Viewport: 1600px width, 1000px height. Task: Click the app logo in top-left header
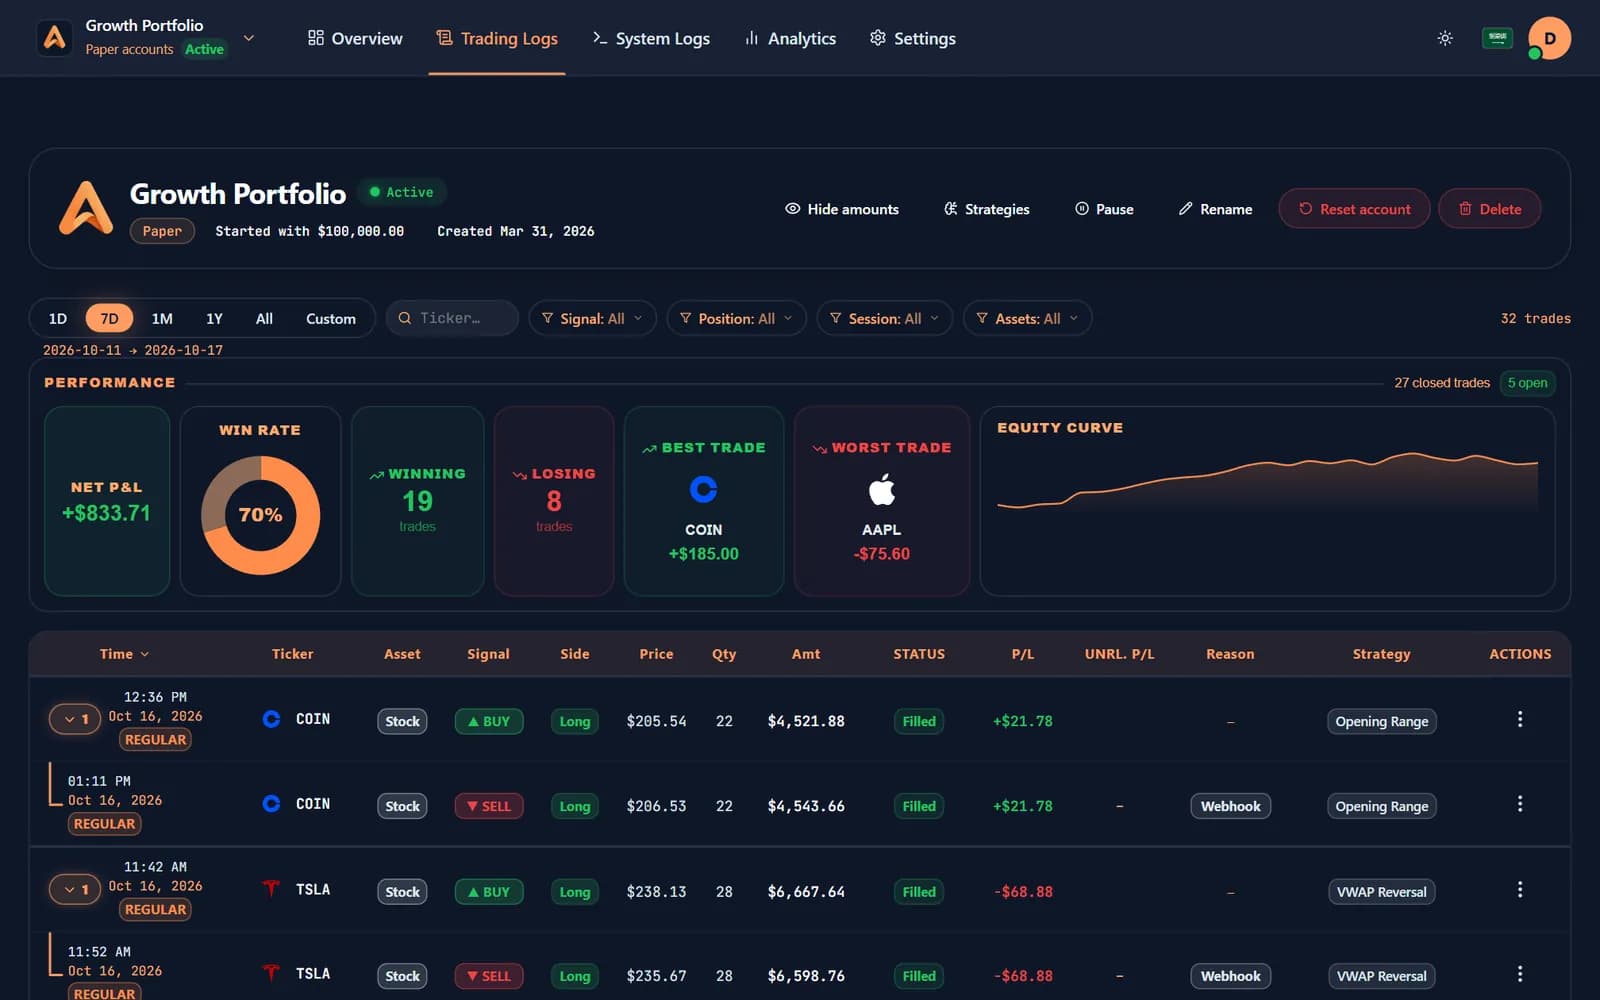55,38
